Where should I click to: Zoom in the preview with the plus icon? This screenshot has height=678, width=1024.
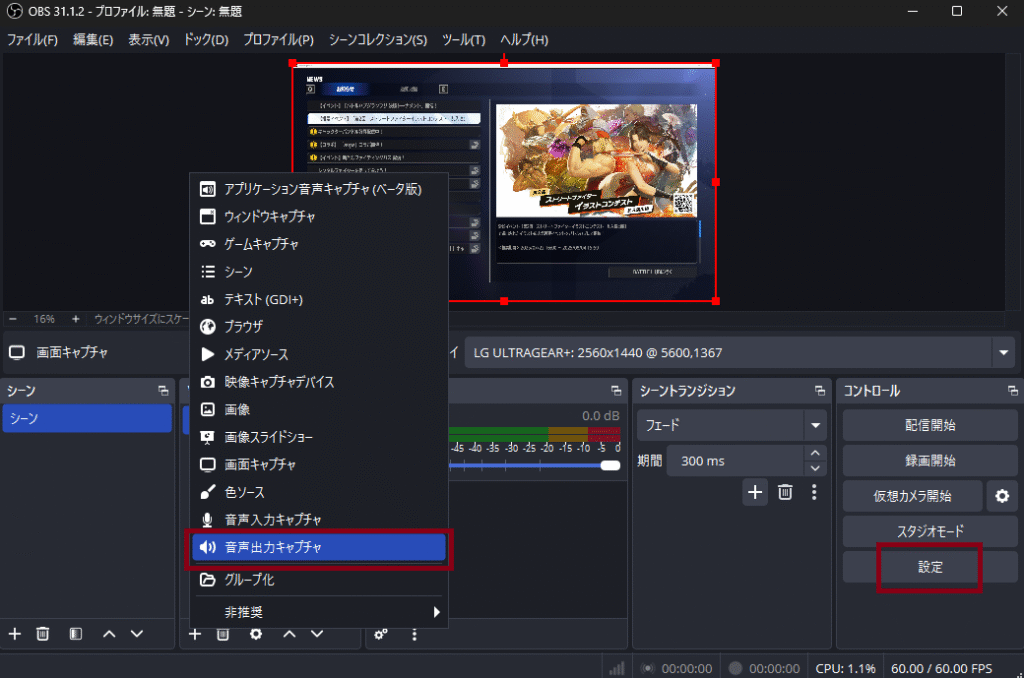tap(76, 319)
